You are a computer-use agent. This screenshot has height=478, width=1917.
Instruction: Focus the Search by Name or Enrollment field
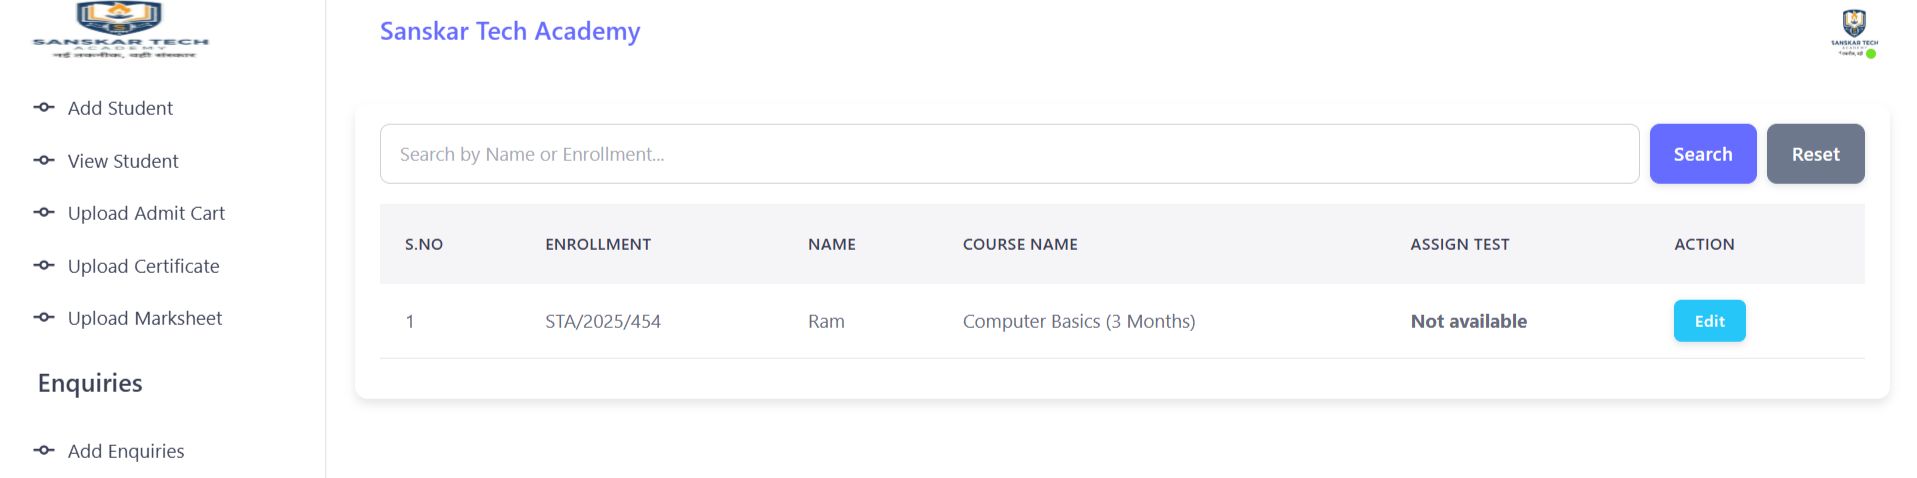coord(1008,154)
